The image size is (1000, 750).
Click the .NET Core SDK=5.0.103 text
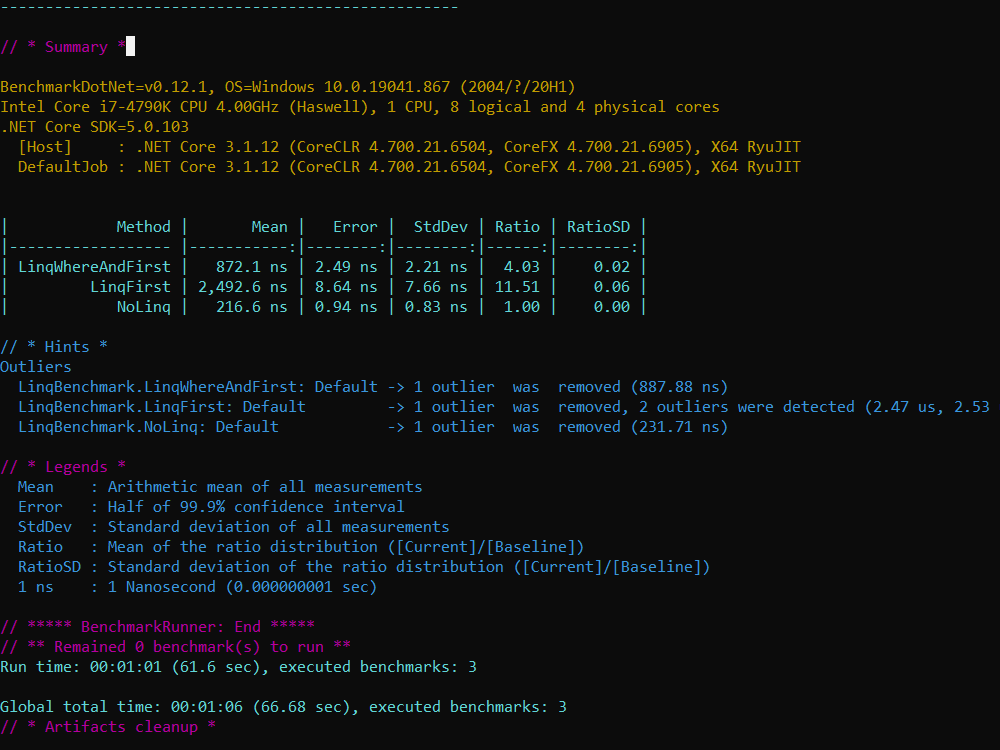pyautogui.click(x=94, y=127)
